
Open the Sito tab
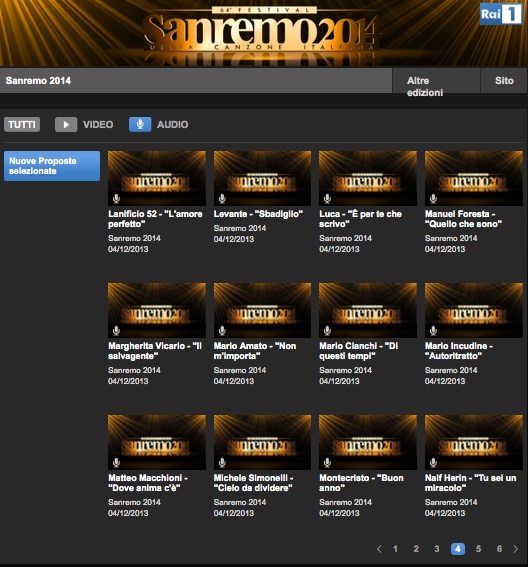(504, 81)
